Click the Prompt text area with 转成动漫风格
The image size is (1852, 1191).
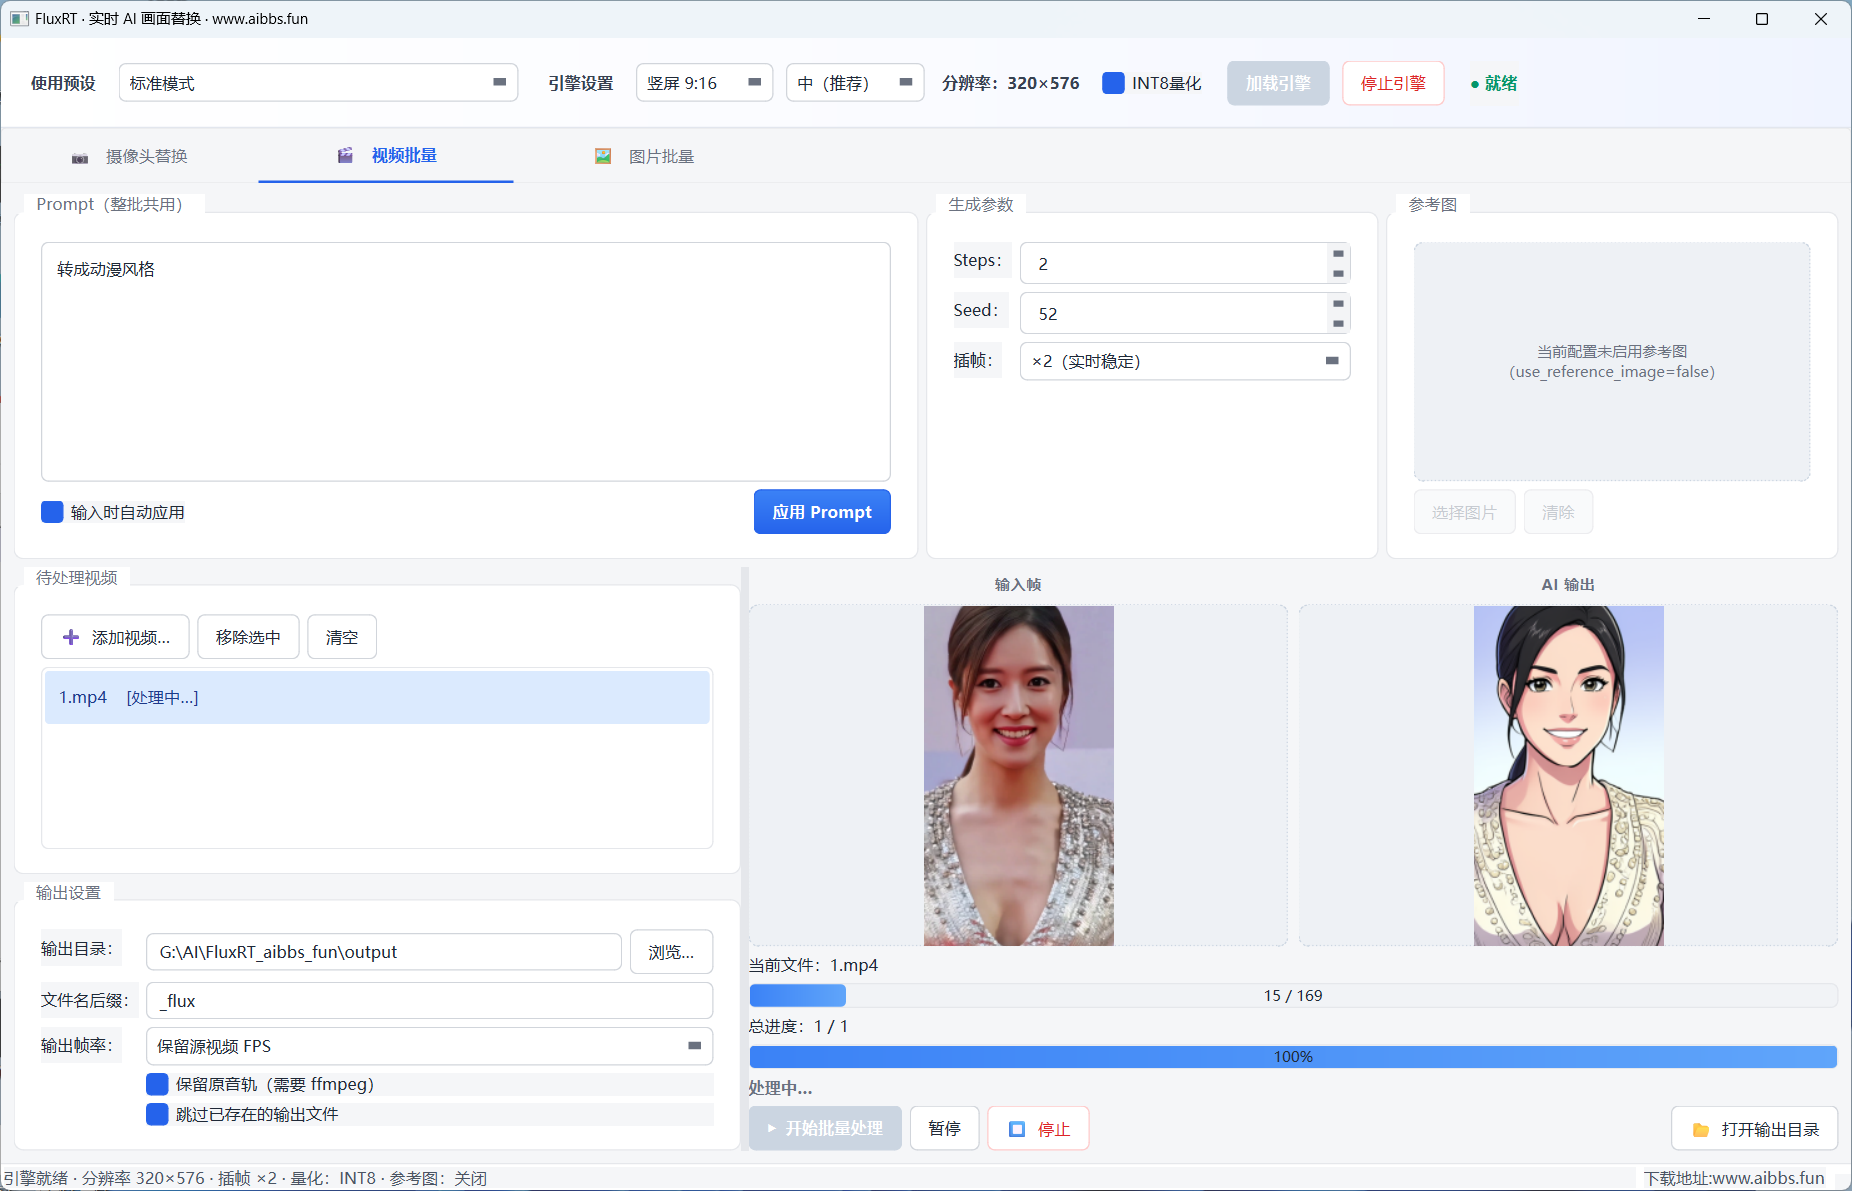[466, 361]
